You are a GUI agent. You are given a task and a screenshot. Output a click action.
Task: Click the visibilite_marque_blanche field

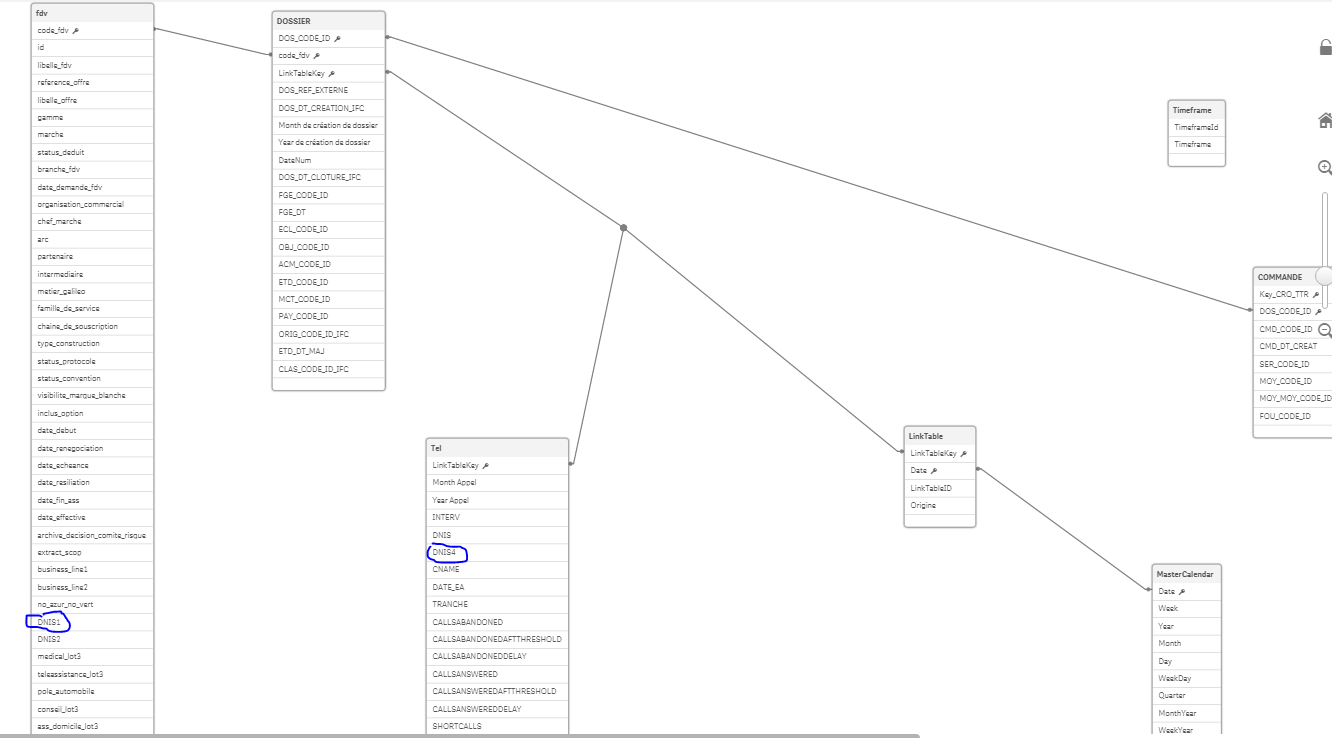[x=93, y=395]
